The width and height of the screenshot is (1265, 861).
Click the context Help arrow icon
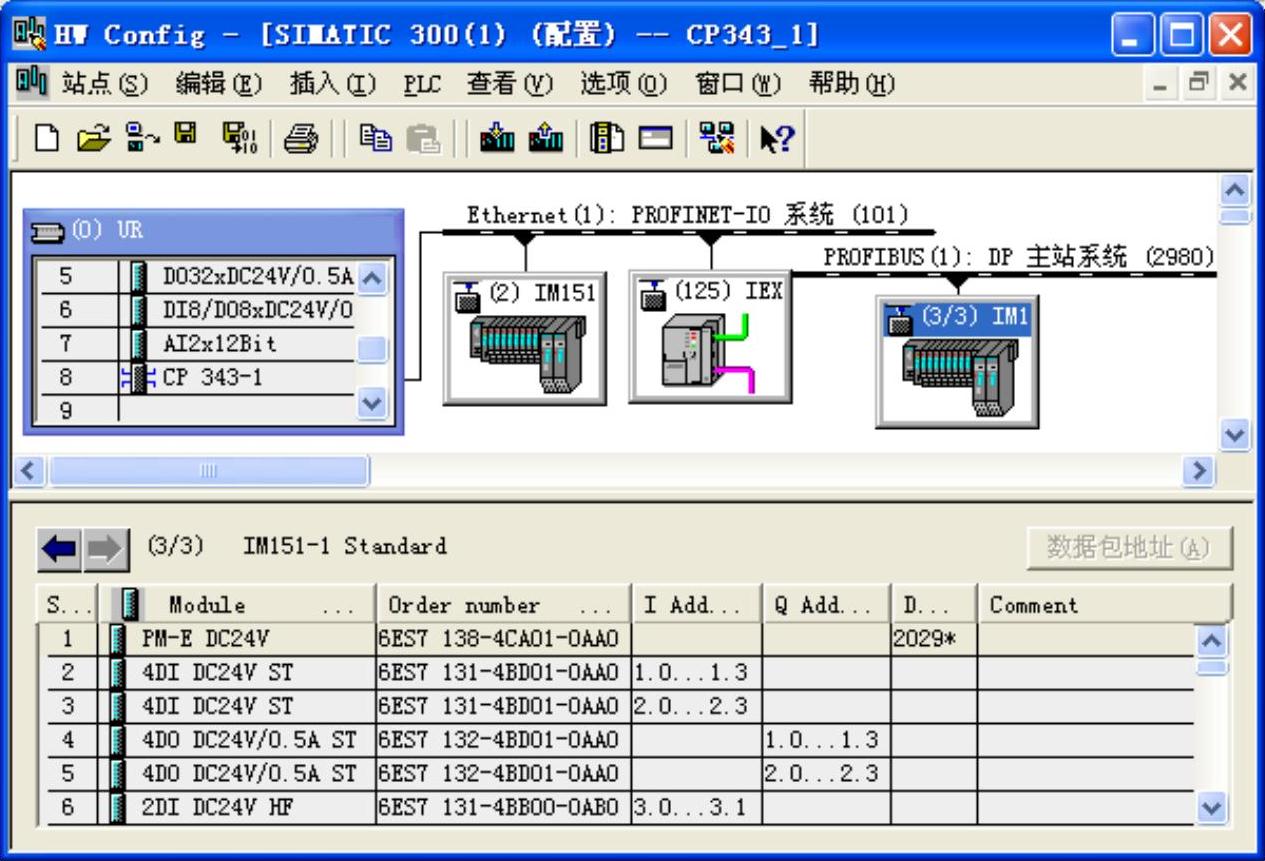pyautogui.click(x=775, y=139)
